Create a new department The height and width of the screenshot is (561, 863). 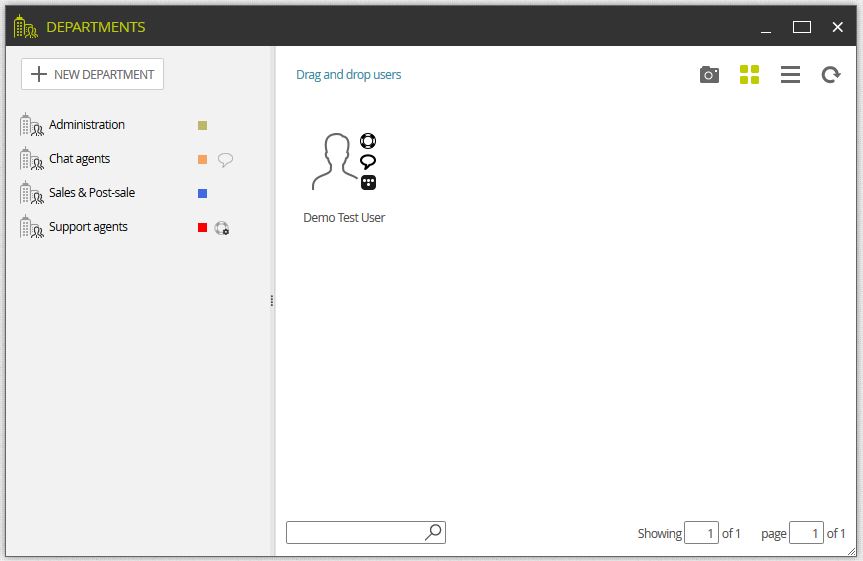pos(92,74)
